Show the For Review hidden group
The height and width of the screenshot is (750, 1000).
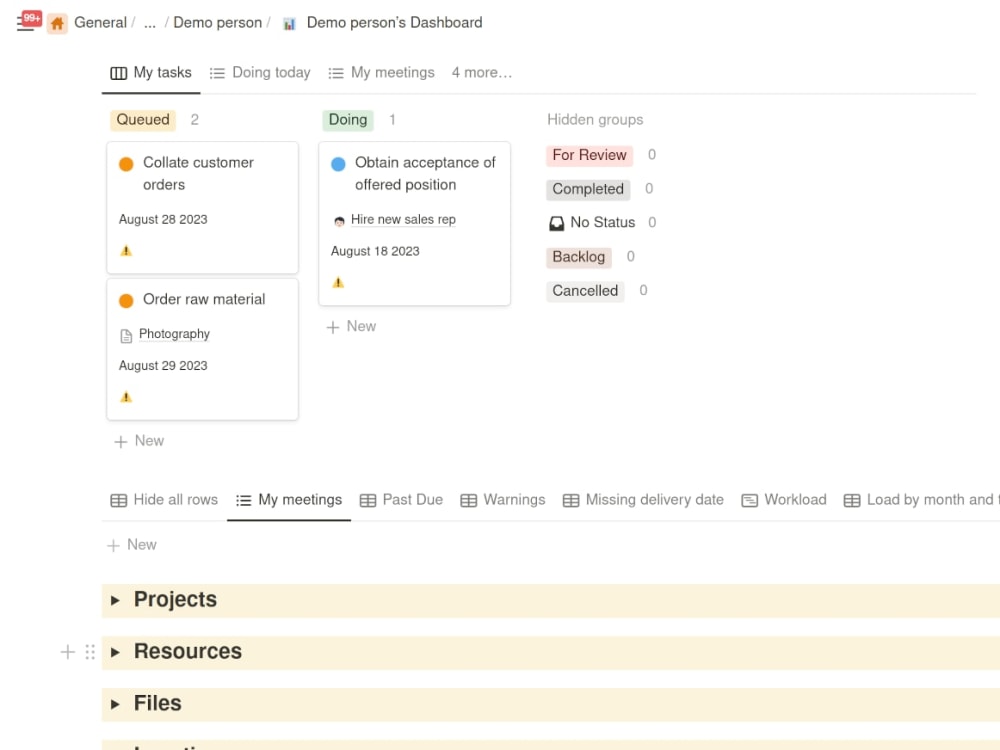589,155
